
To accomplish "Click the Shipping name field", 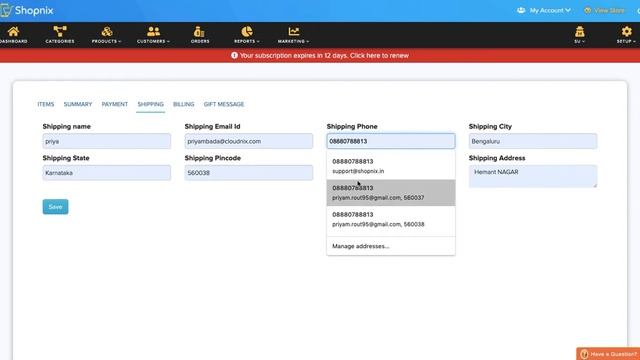I will click(107, 141).
